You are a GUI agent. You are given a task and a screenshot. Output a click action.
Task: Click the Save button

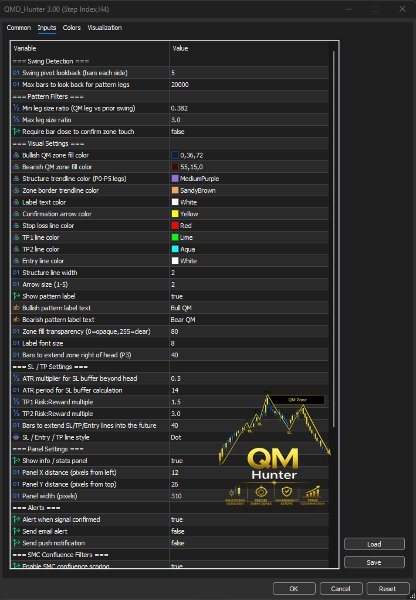[x=374, y=562]
